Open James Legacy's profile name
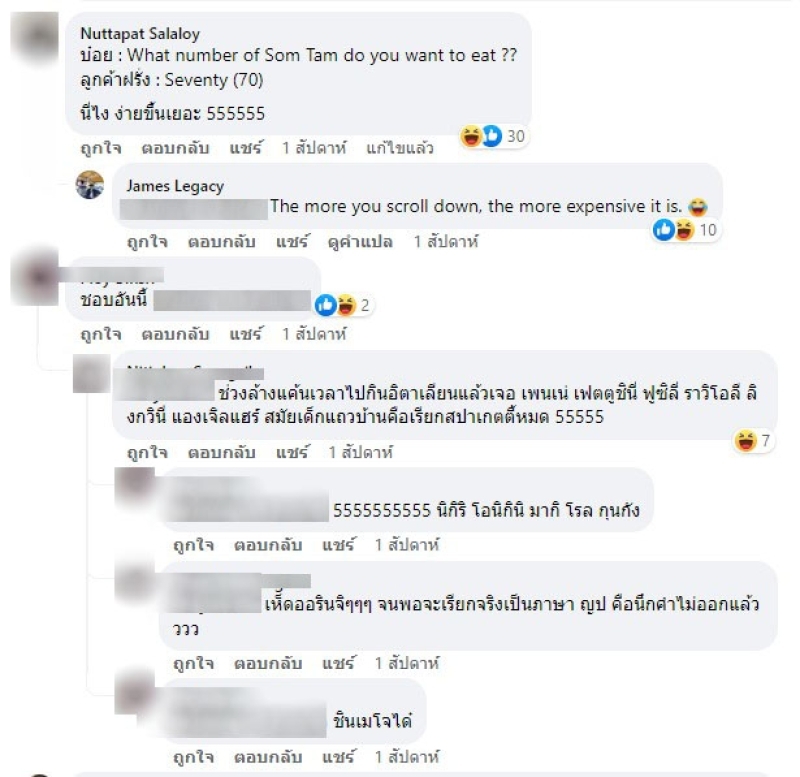This screenshot has height=777, width=800. point(175,186)
